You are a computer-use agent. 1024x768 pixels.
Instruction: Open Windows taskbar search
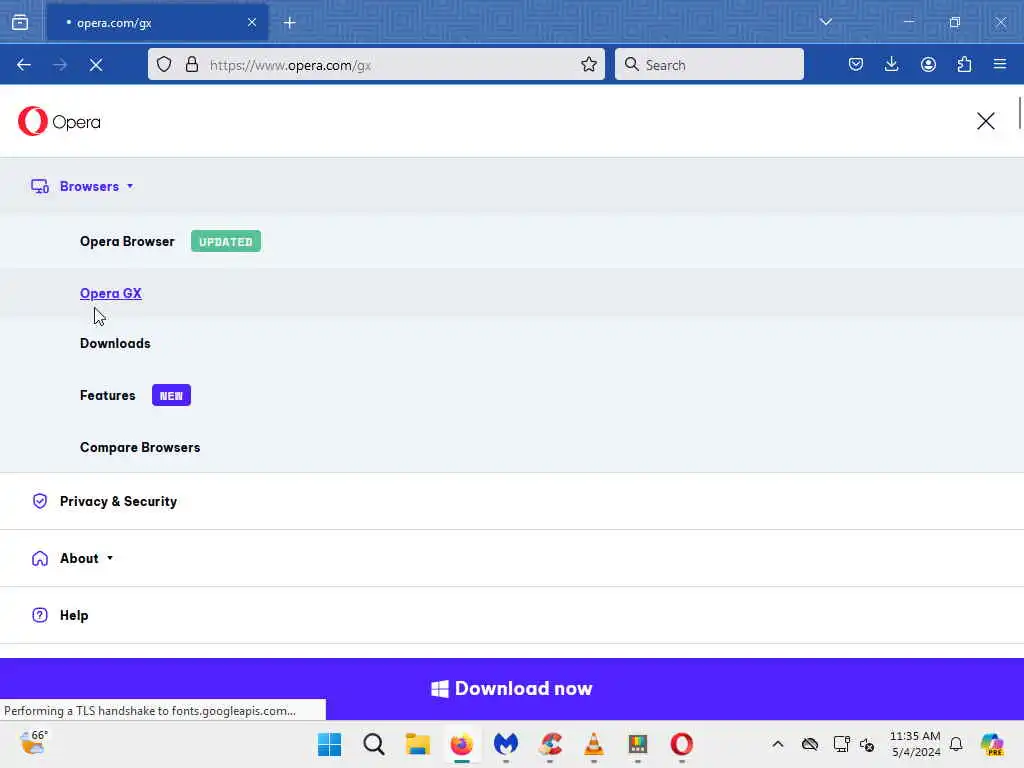tap(374, 744)
